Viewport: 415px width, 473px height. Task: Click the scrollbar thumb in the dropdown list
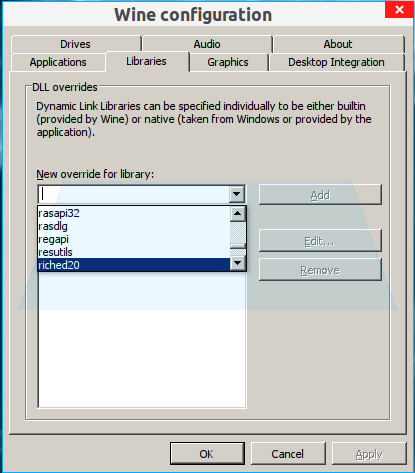[x=238, y=235]
